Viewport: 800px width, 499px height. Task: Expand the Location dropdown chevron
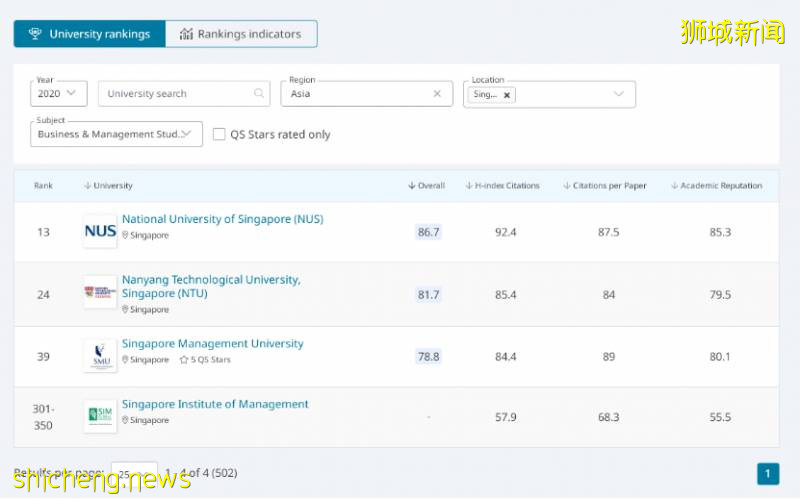coord(619,94)
